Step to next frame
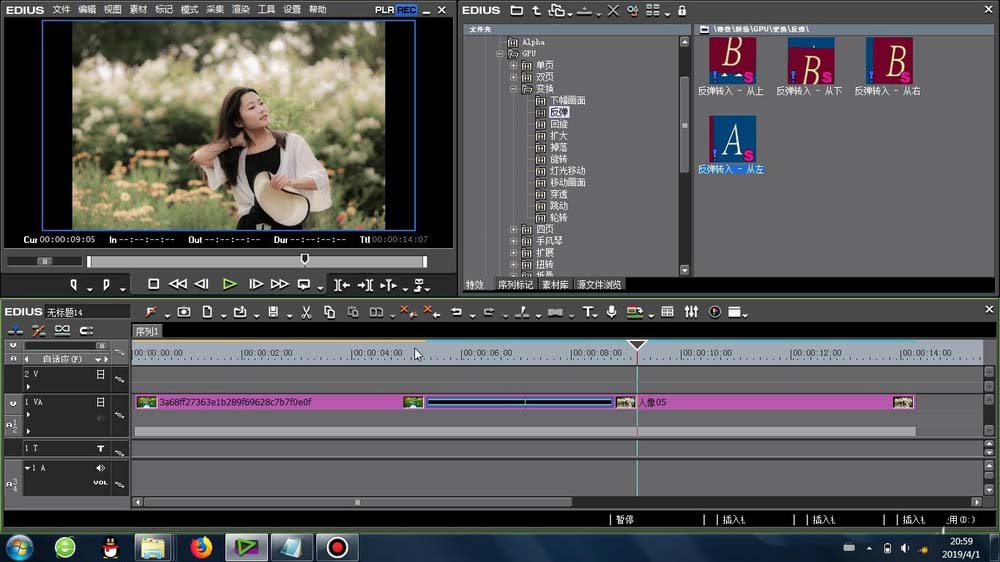 (x=256, y=285)
